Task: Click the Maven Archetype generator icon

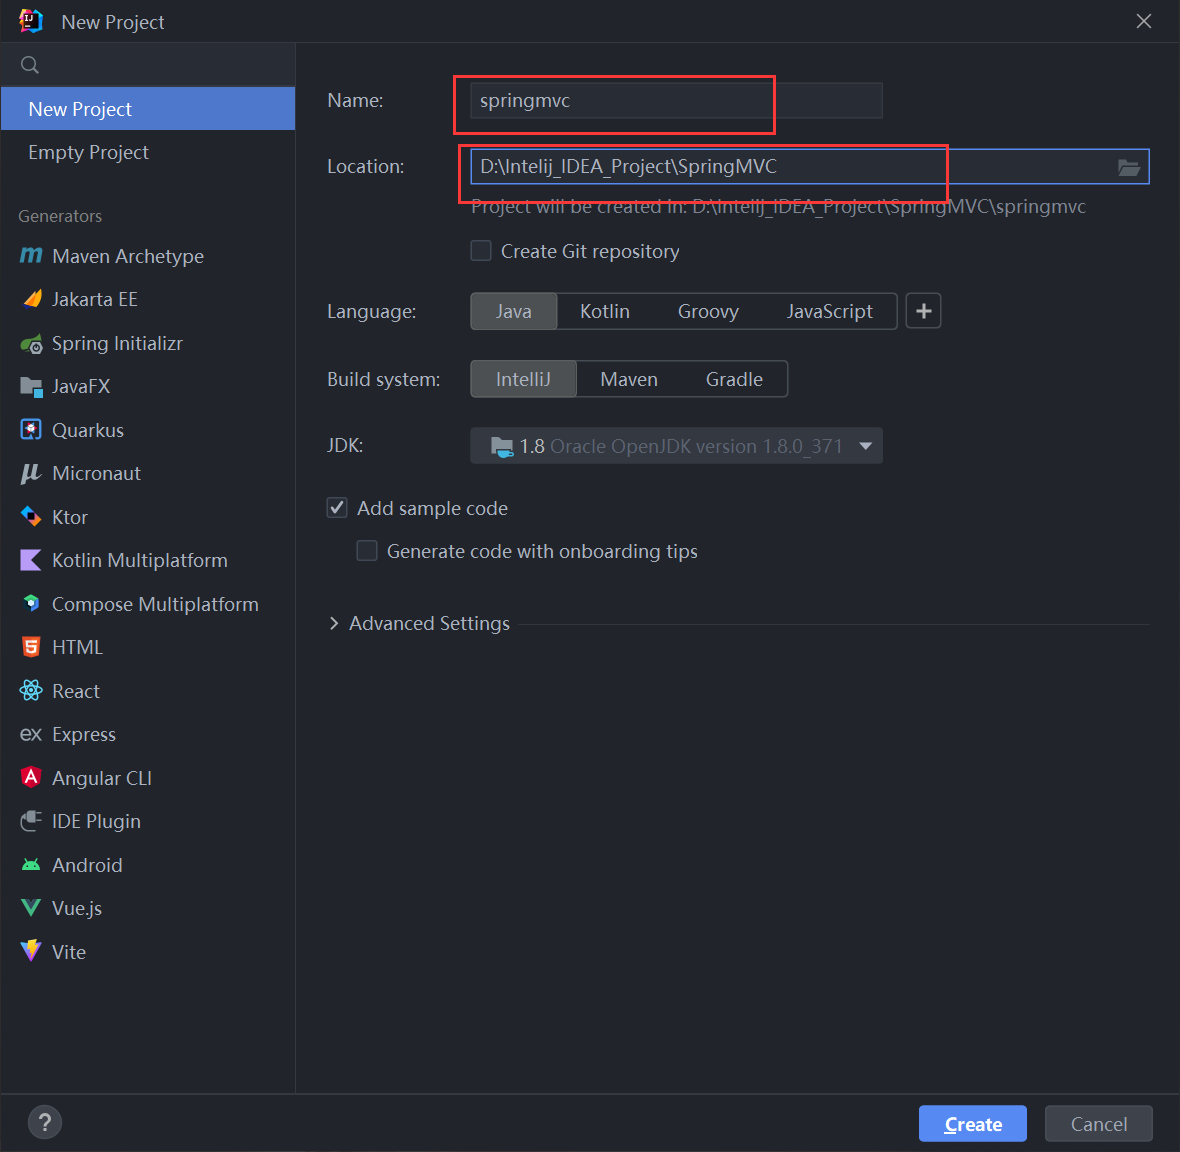Action: (x=31, y=256)
